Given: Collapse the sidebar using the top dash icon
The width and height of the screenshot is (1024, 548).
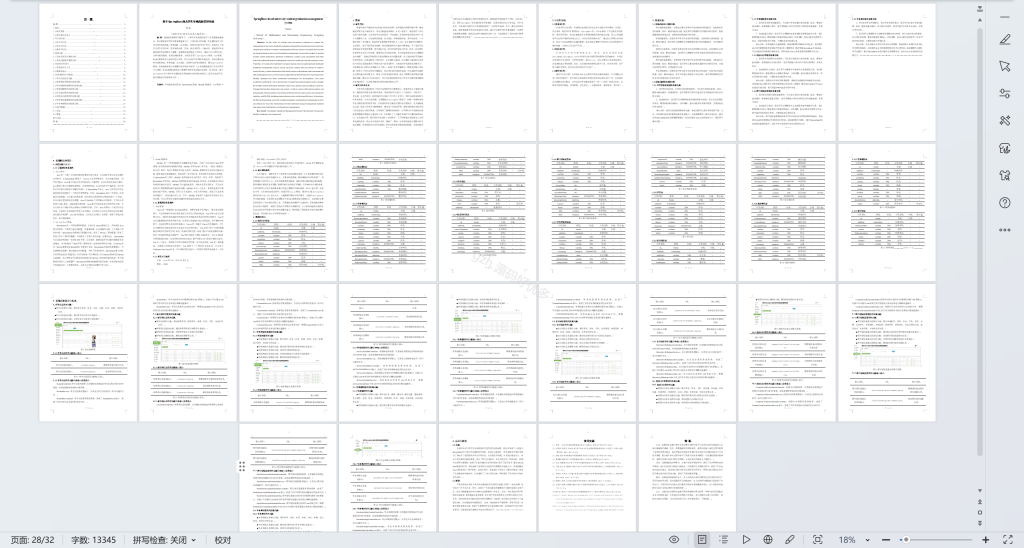Looking at the screenshot, I should tap(1004, 17).
